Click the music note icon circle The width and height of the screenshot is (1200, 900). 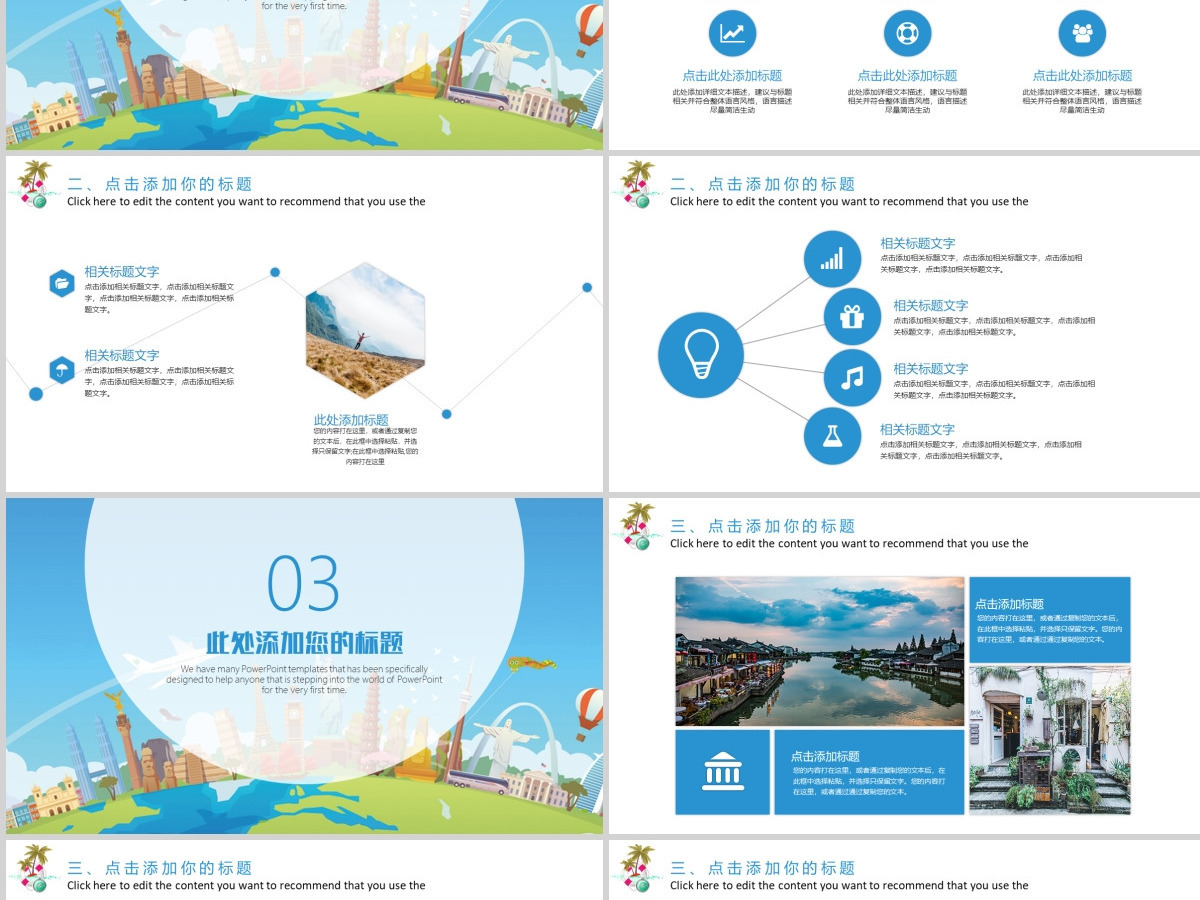(x=852, y=378)
